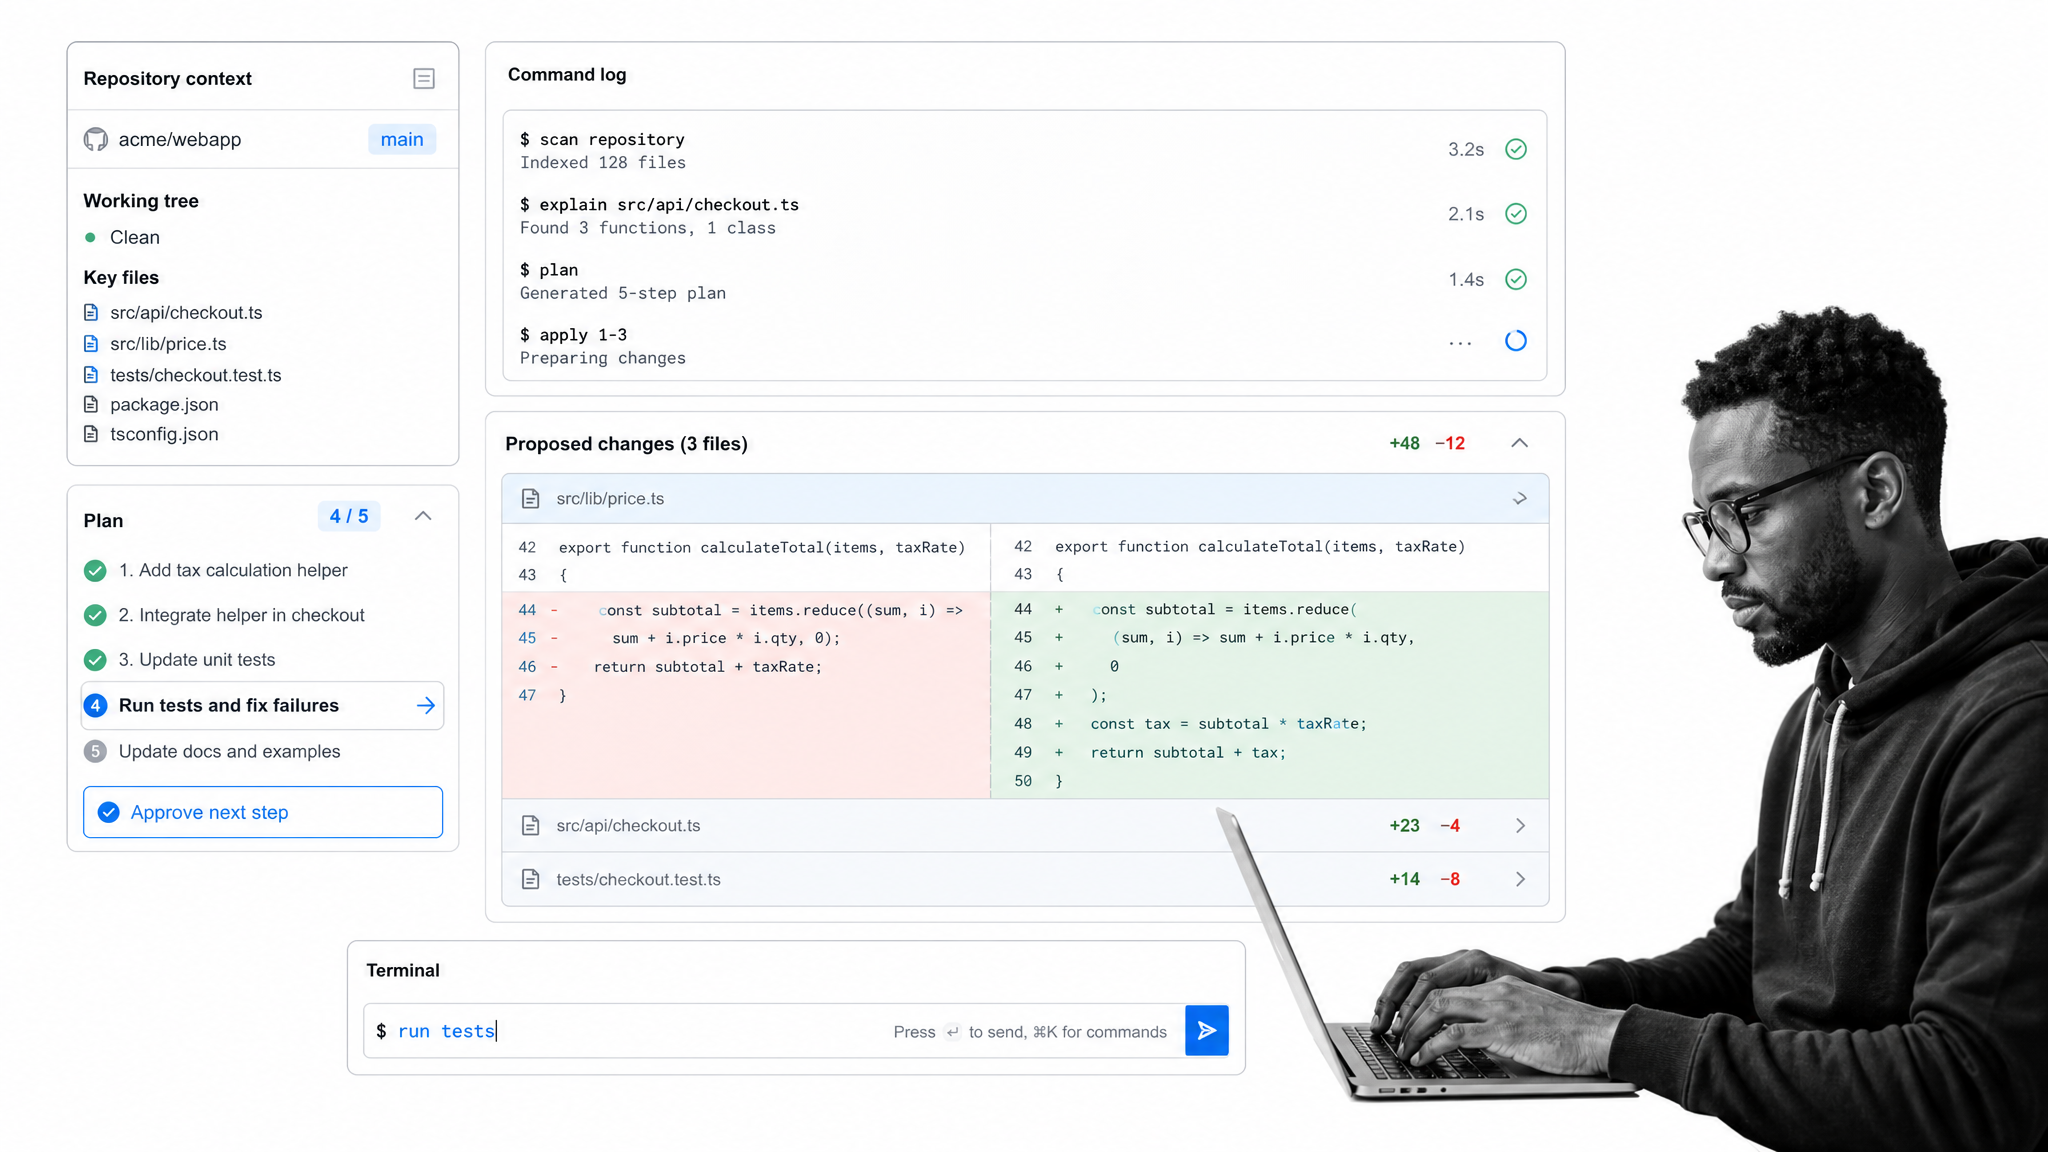This screenshot has height=1152, width=2048.
Task: Click the blue step 4 number badge
Action: (95, 706)
